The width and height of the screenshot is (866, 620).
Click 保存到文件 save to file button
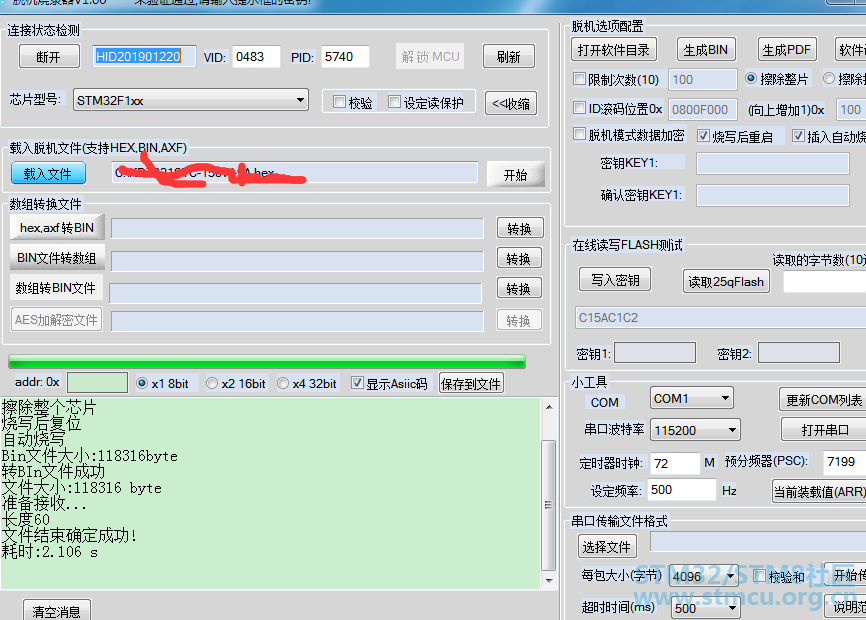tap(470, 383)
